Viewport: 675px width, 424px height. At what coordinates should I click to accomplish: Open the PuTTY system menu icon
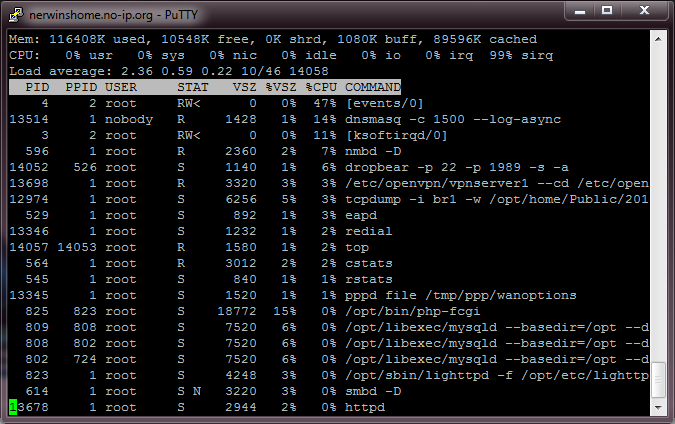coord(17,12)
